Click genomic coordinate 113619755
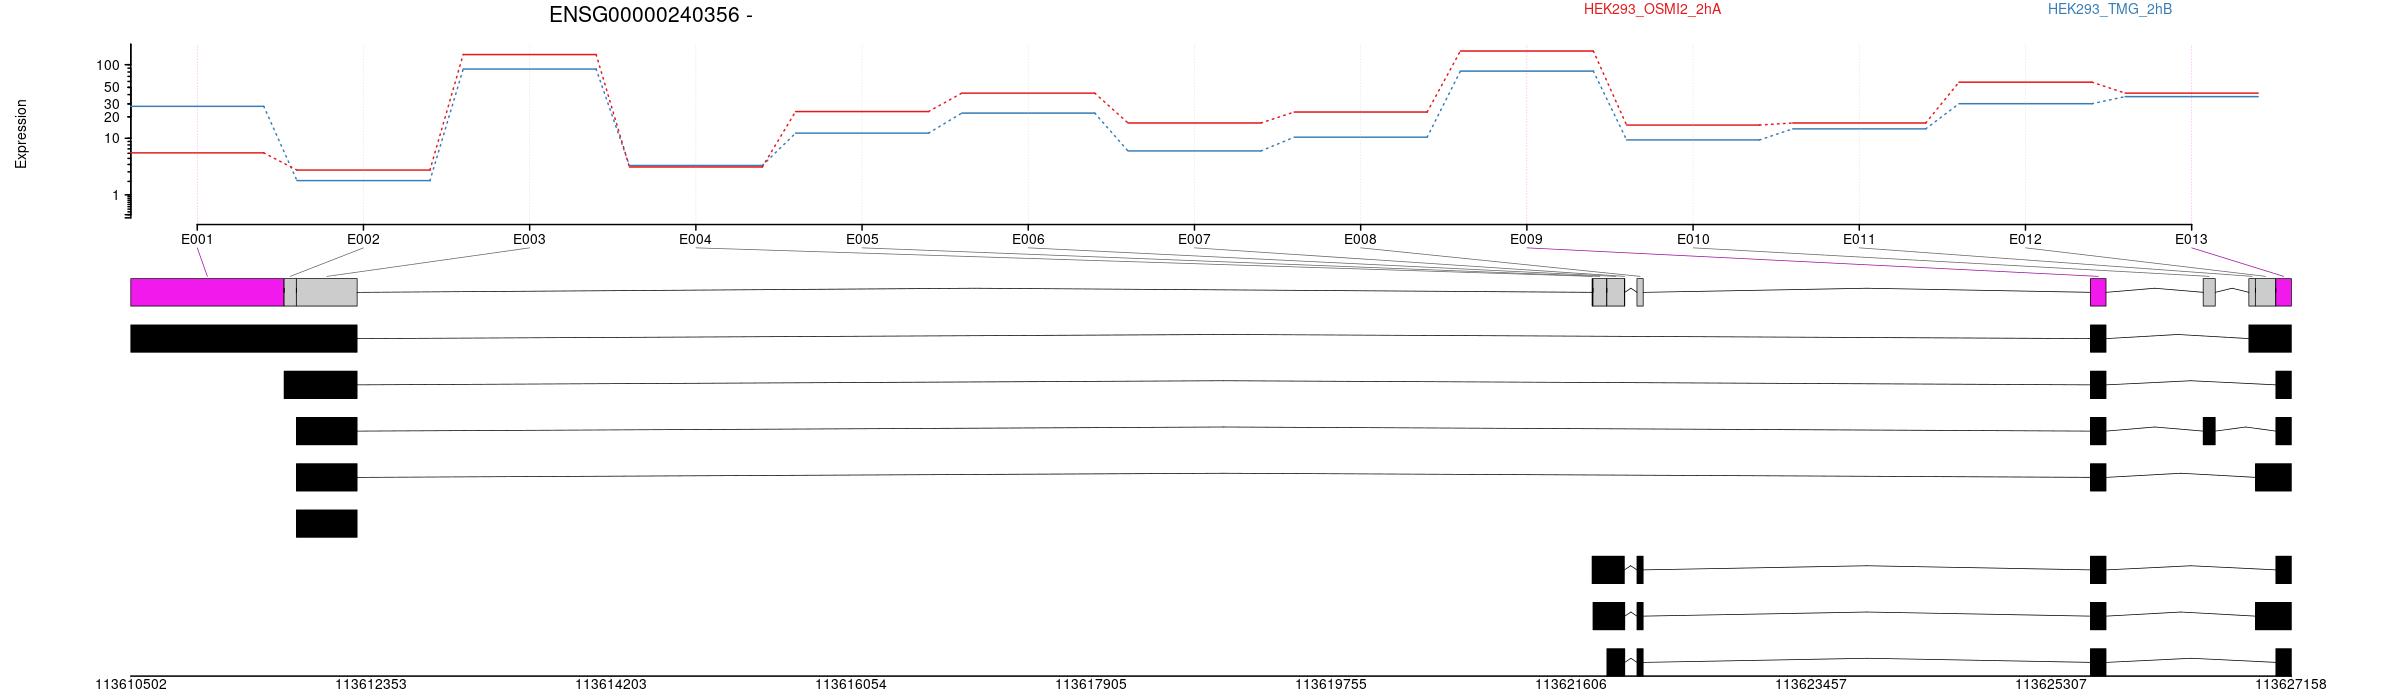The height and width of the screenshot is (700, 2400). 1331,685
